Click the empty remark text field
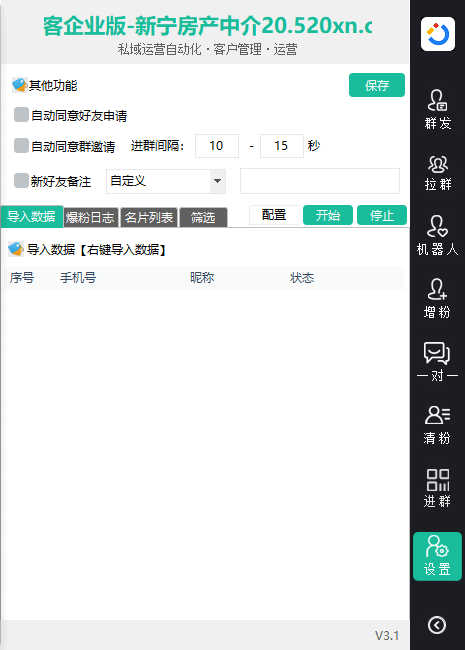This screenshot has width=465, height=650. click(x=320, y=181)
